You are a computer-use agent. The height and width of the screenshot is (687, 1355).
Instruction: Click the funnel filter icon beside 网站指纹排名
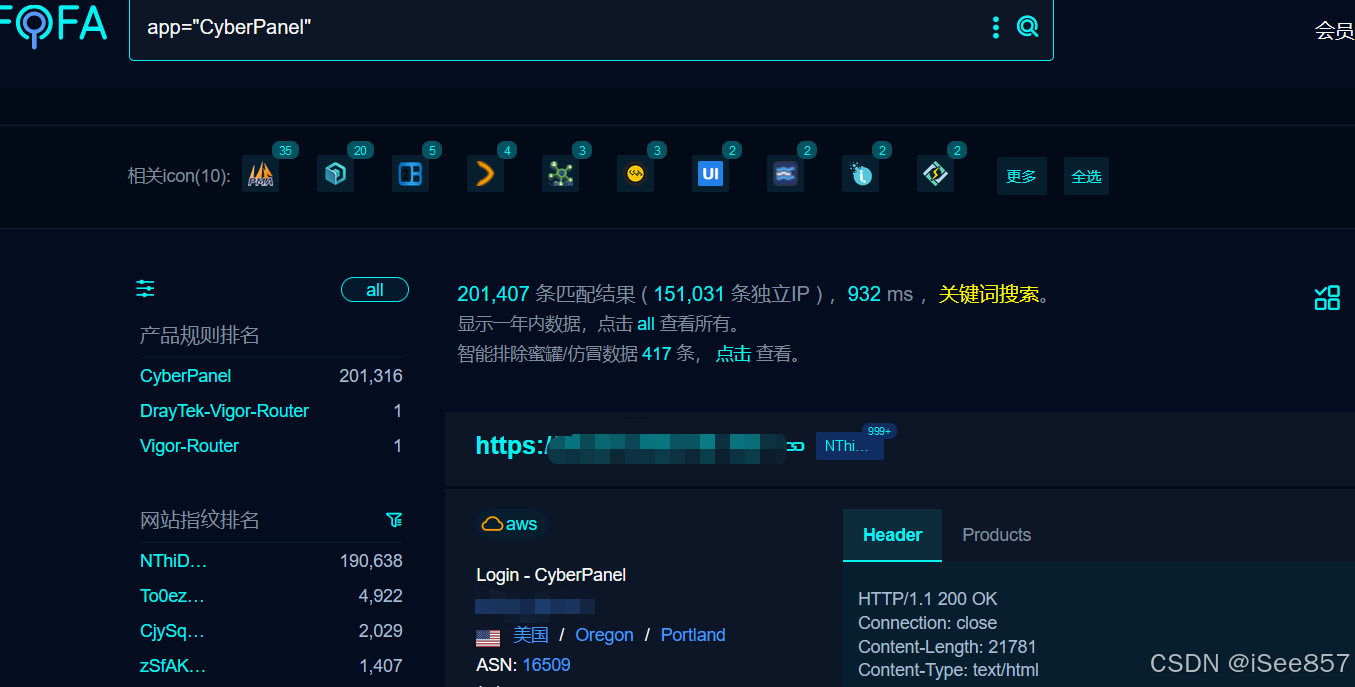tap(394, 520)
